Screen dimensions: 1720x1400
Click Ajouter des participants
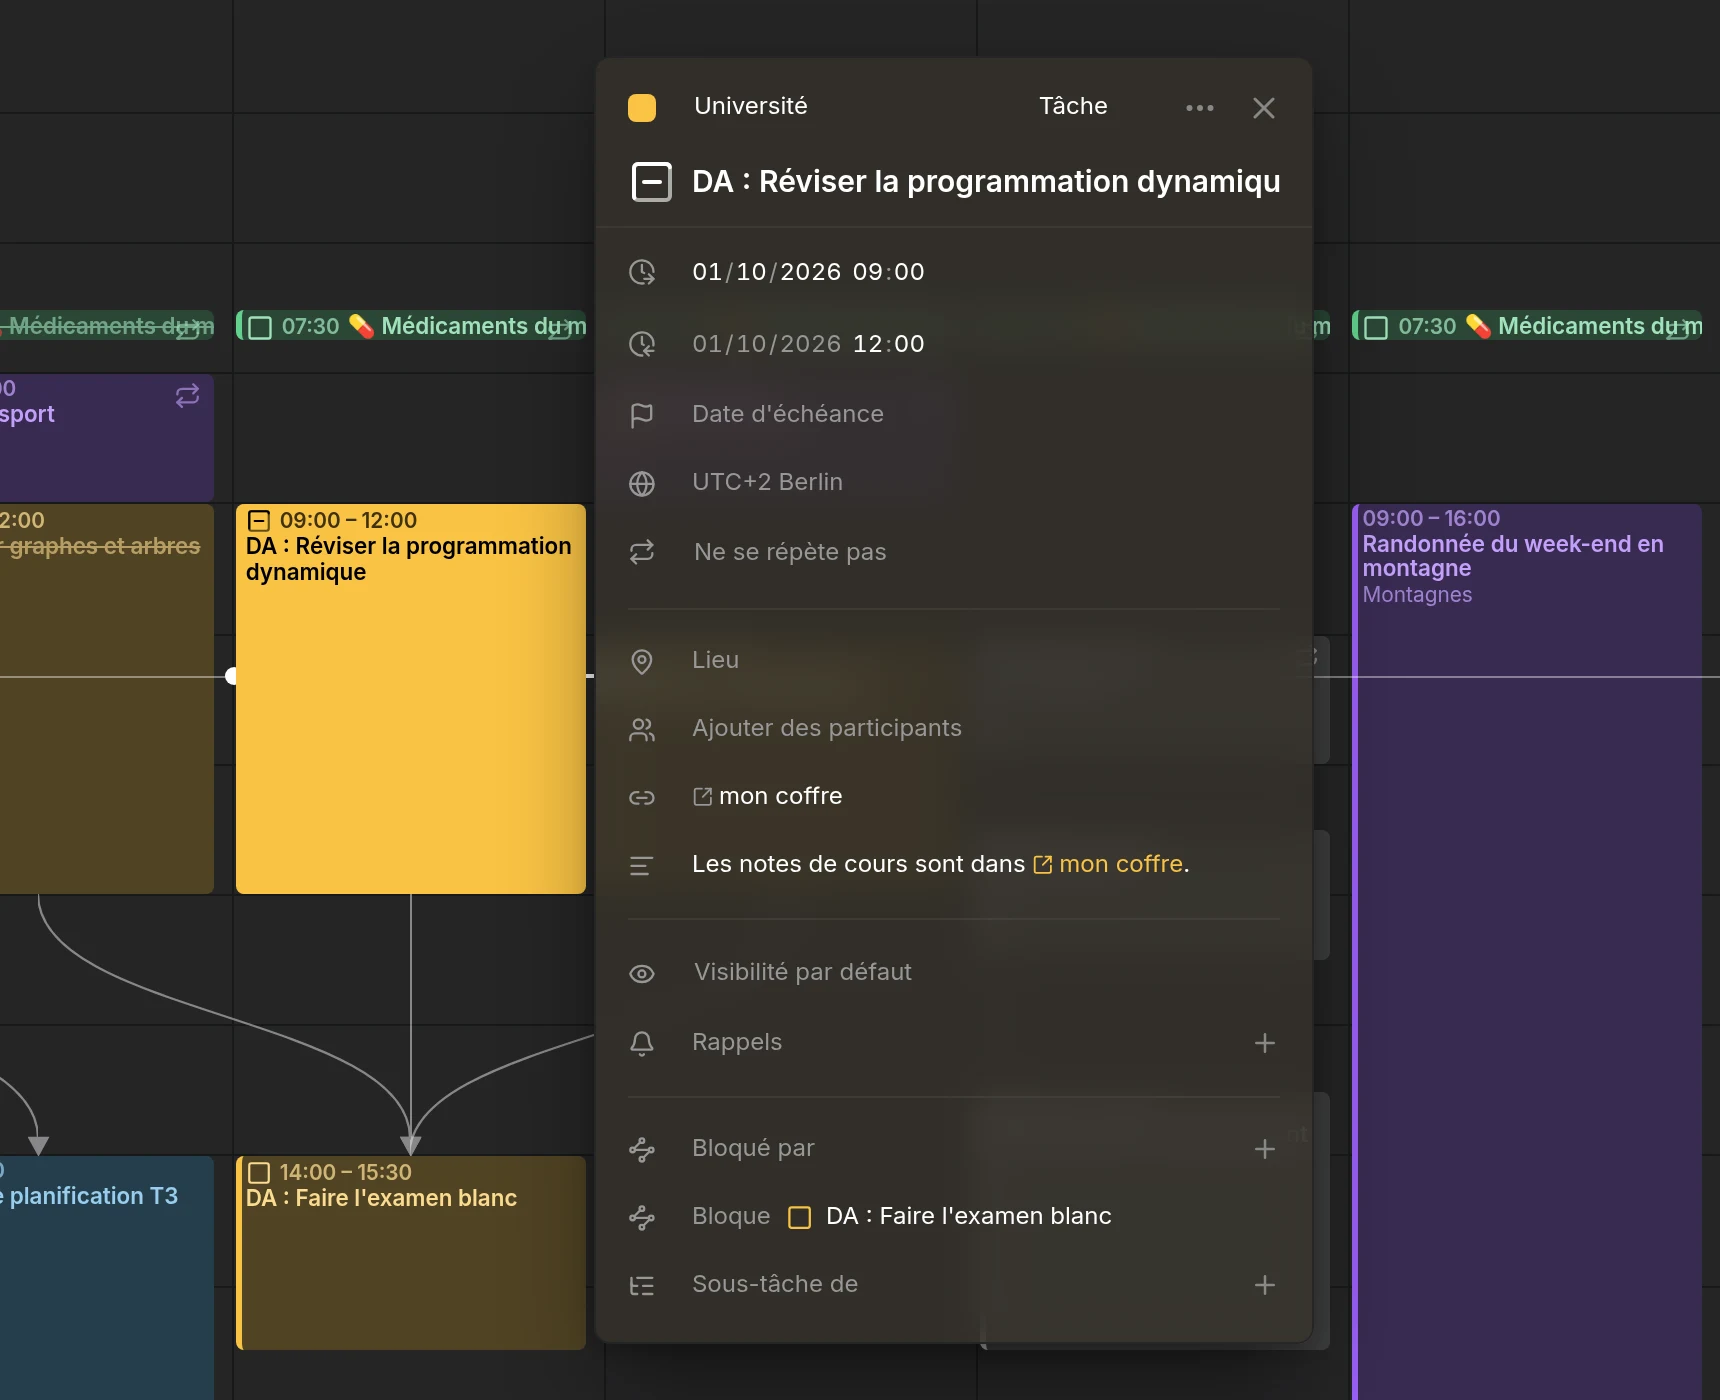827,728
